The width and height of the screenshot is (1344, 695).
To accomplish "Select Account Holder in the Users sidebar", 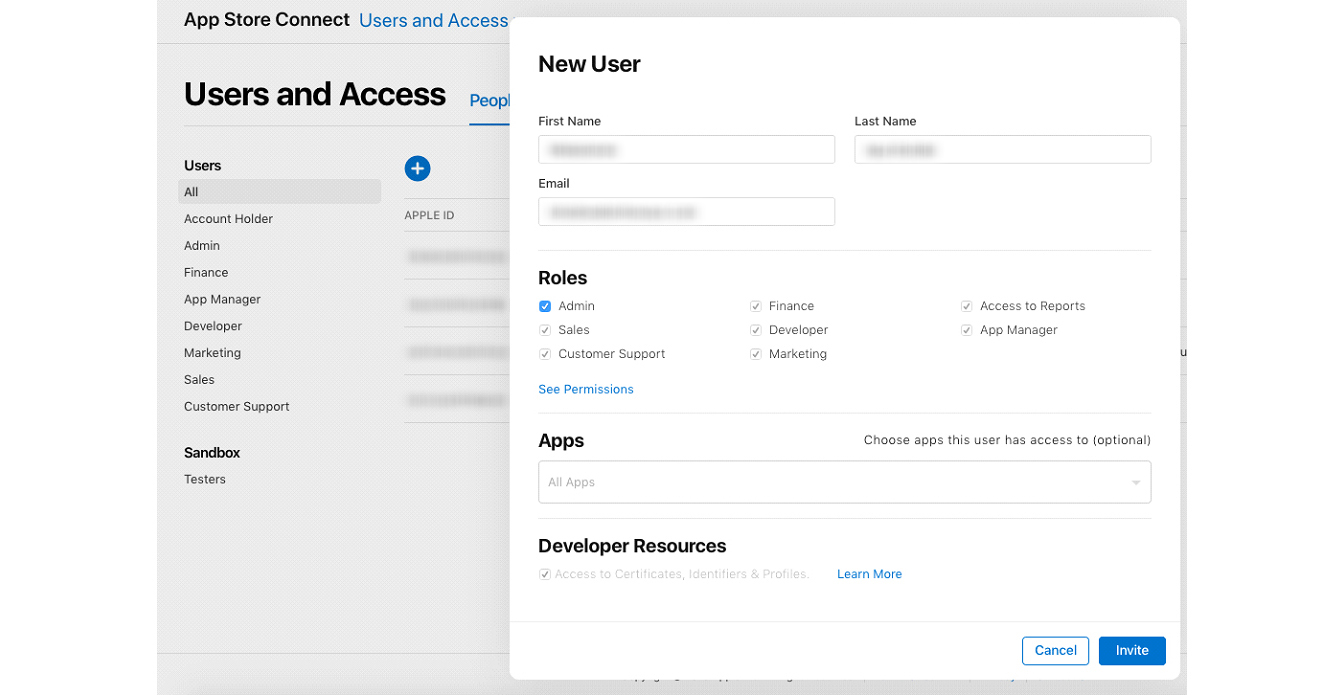I will point(228,219).
